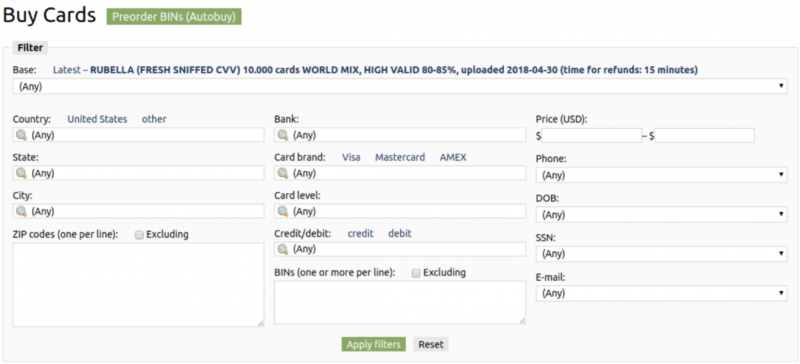Focus the Card brand text field

[x=400, y=173]
